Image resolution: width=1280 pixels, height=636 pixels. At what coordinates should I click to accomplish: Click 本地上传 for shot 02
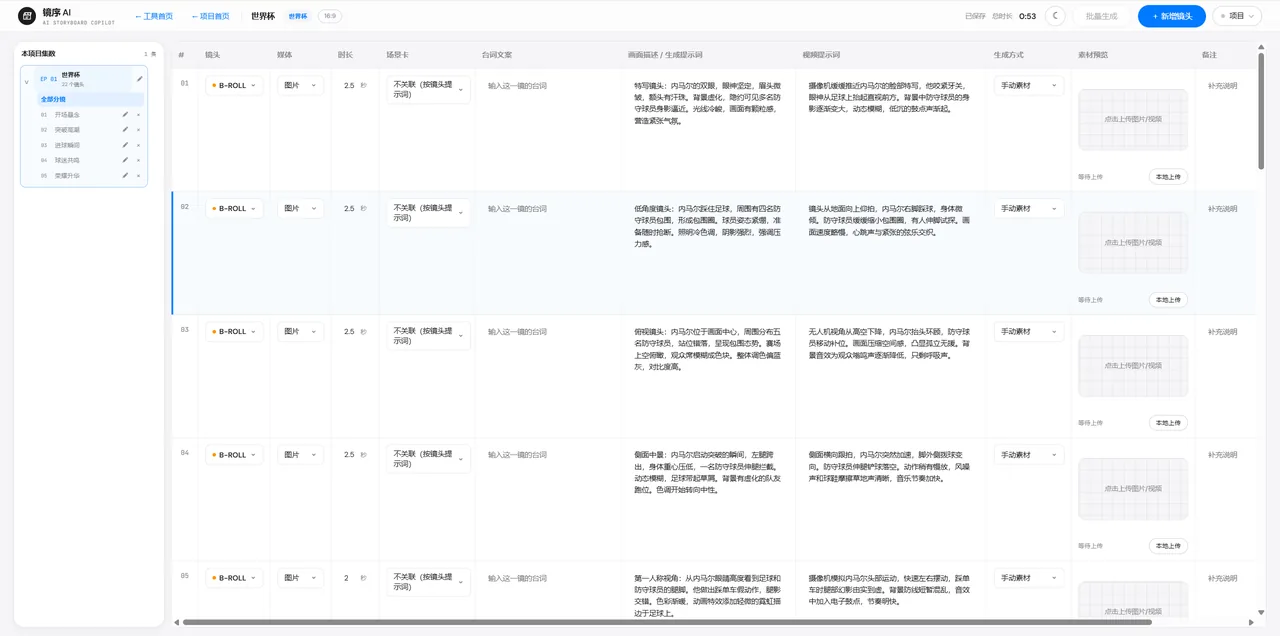point(1168,300)
